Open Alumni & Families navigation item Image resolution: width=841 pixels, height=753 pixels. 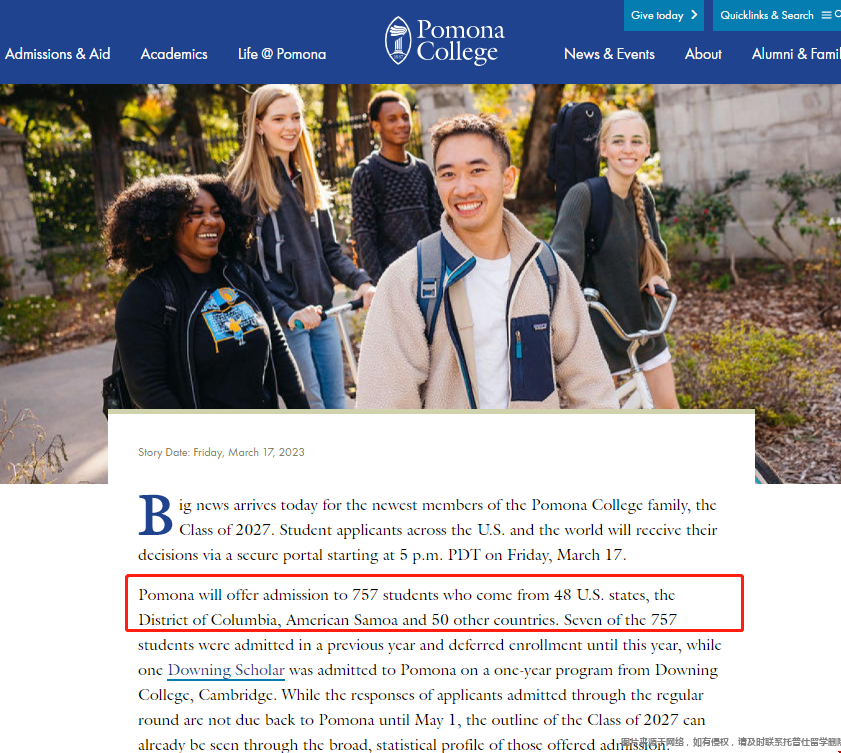[x=796, y=54]
